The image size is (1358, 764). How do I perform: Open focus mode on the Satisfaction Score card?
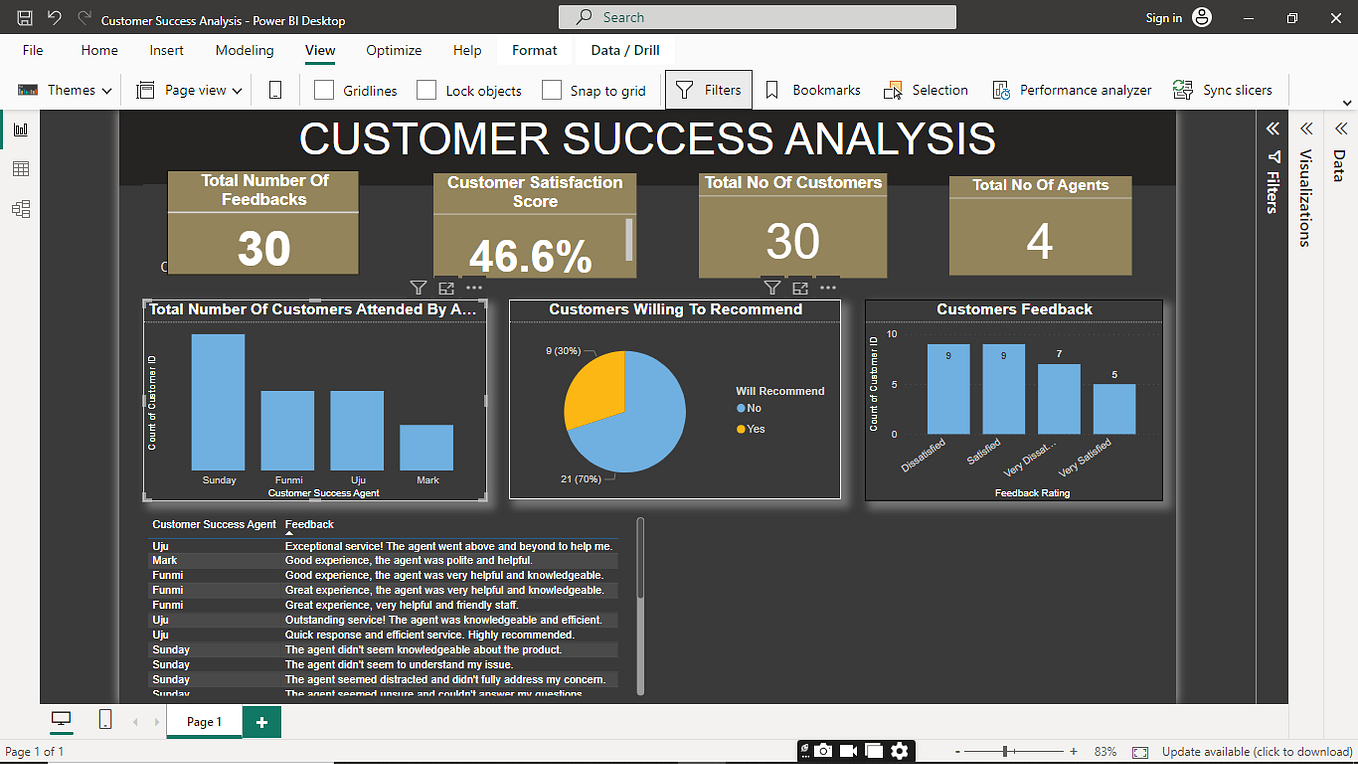coord(446,287)
